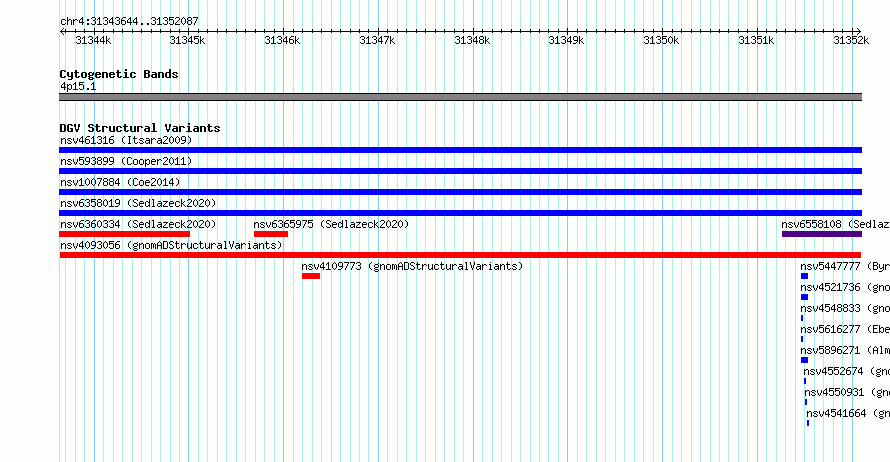Open nsv6558108 variant label
890x462 pixels.
point(836,224)
